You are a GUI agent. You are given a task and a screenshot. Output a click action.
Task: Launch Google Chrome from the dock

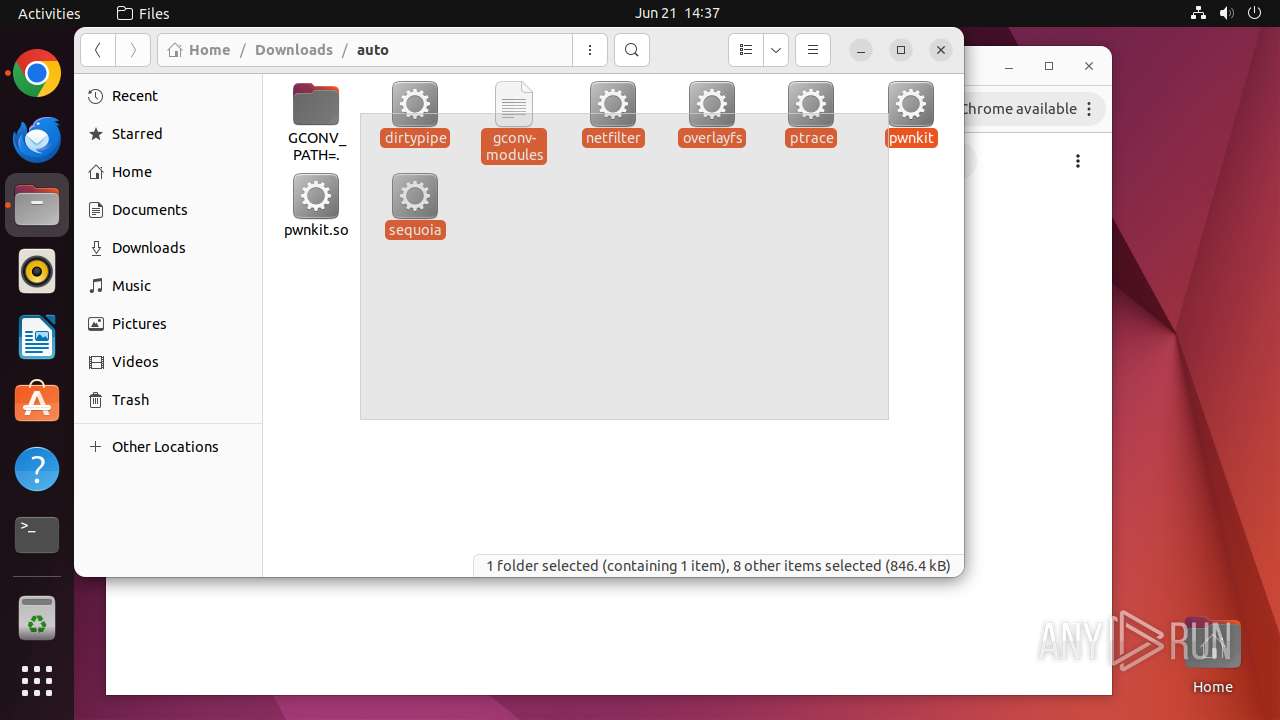[37, 74]
